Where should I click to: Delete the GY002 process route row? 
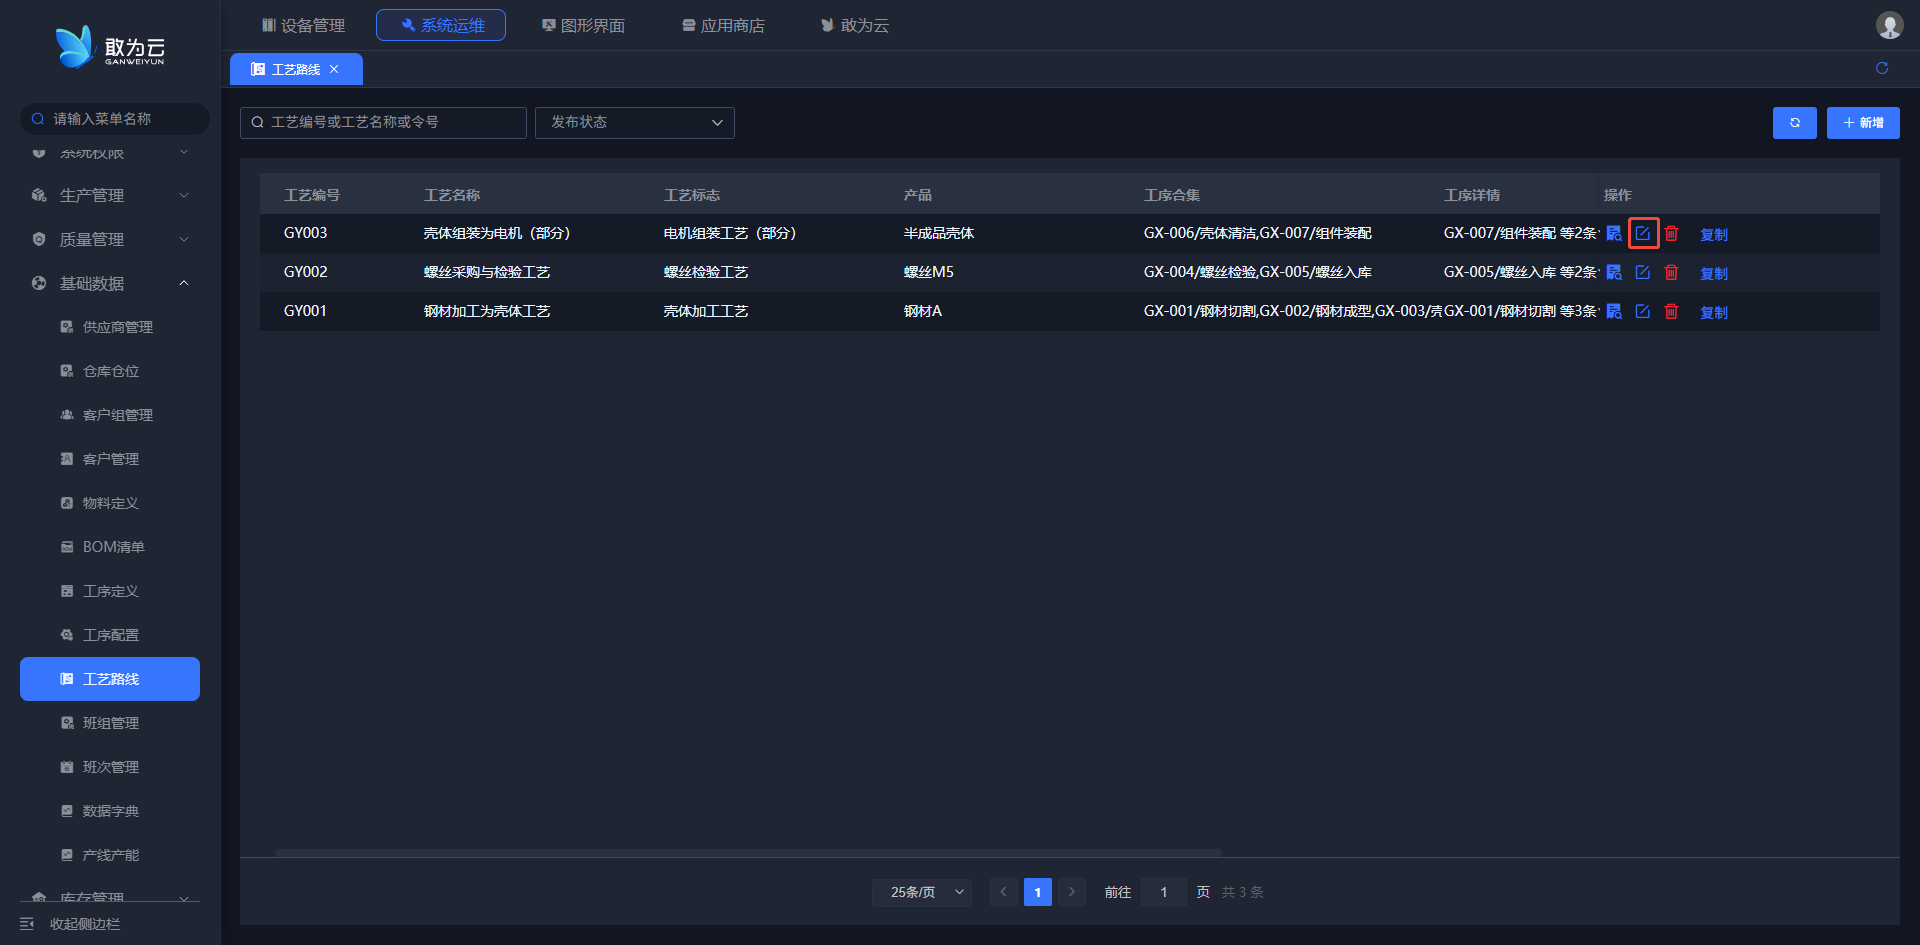(1671, 272)
